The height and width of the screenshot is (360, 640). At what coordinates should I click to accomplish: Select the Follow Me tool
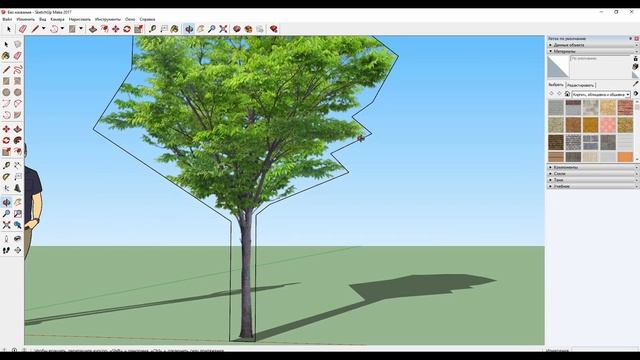click(x=18, y=140)
